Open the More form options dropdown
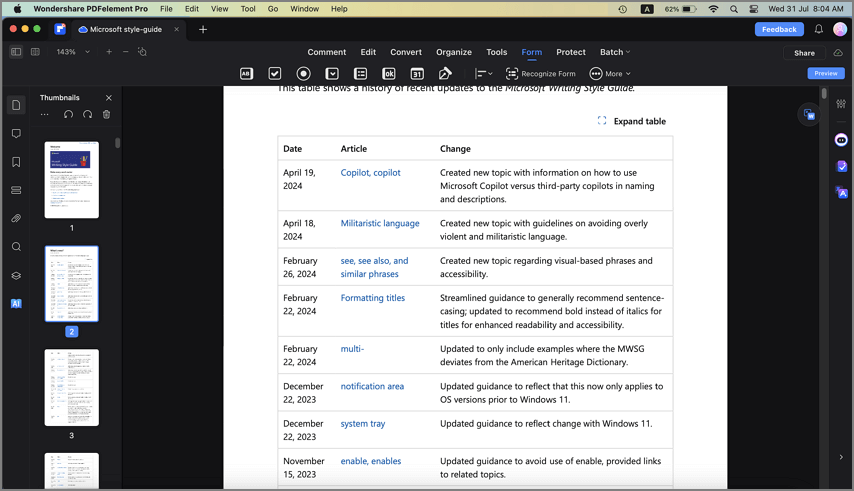This screenshot has height=491, width=854. [610, 74]
